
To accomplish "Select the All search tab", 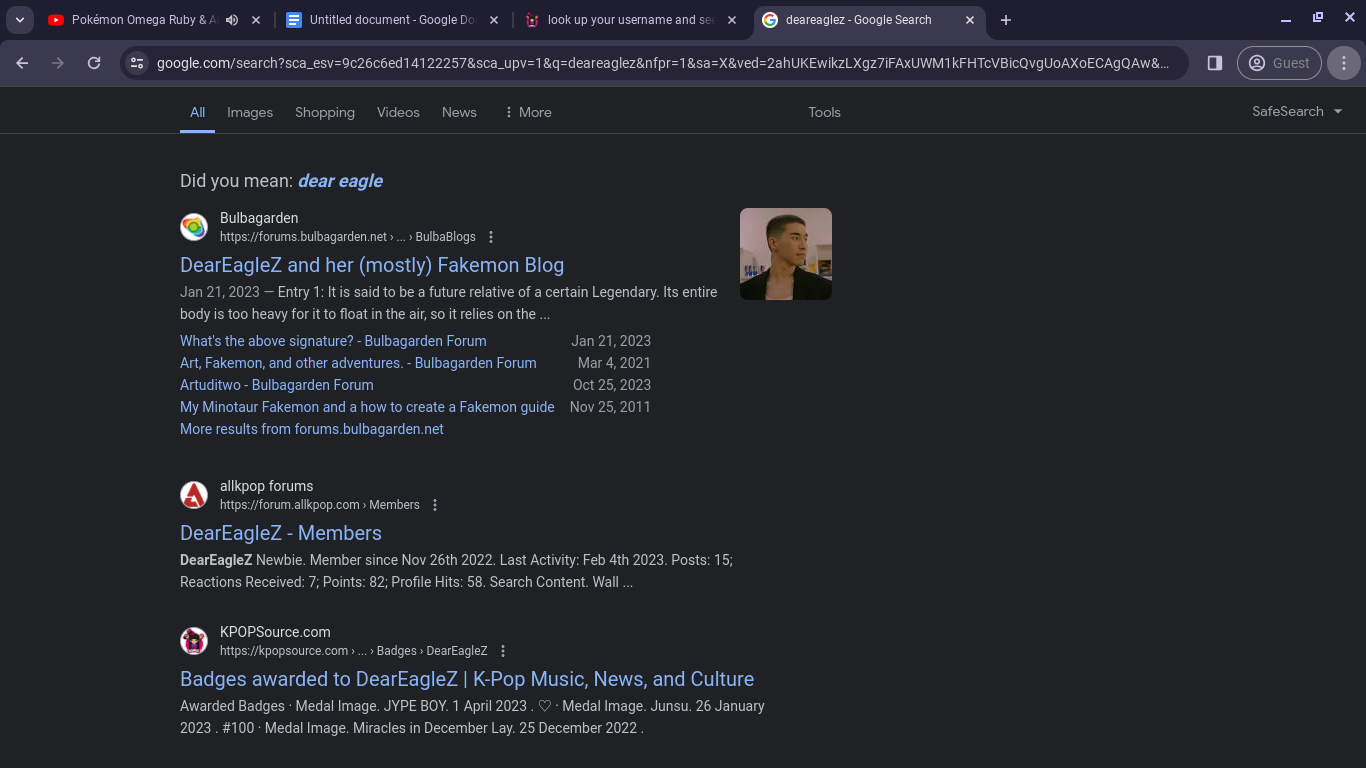I will 198,112.
